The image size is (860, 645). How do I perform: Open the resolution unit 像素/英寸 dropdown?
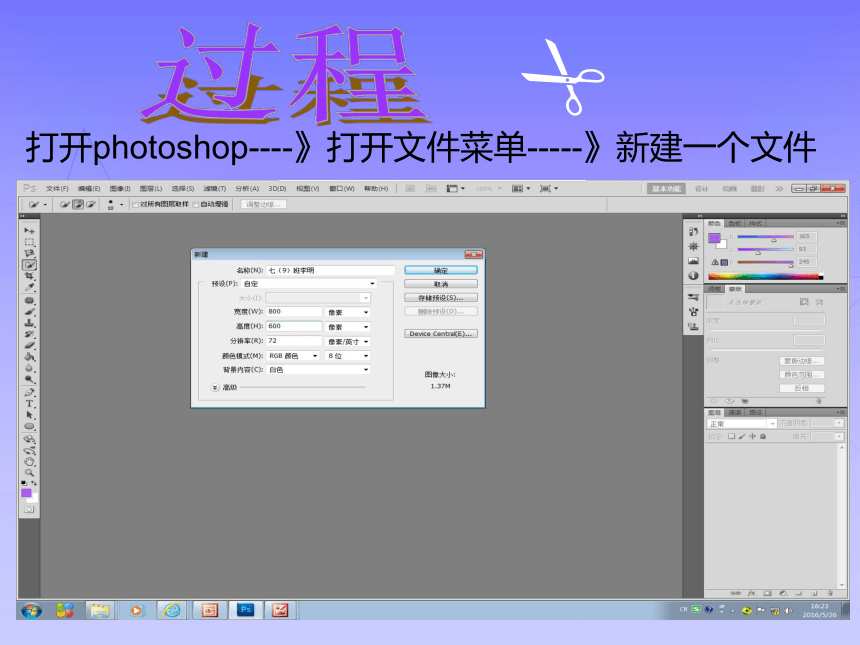[348, 342]
